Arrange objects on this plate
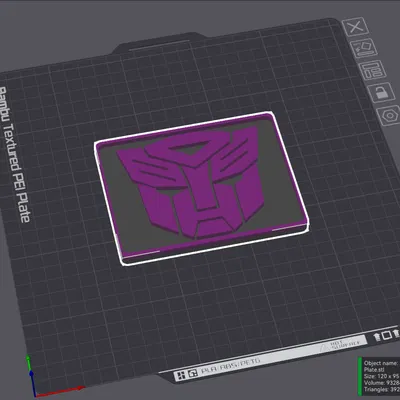 [372, 70]
